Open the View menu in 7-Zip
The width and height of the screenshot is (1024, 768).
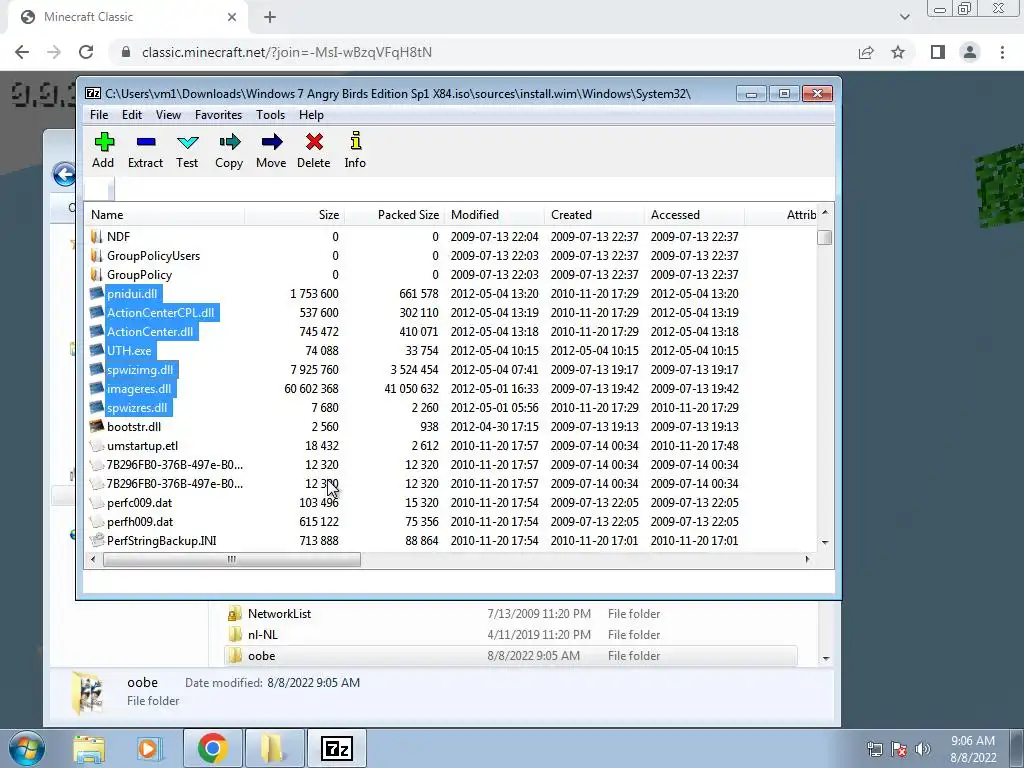pyautogui.click(x=168, y=115)
